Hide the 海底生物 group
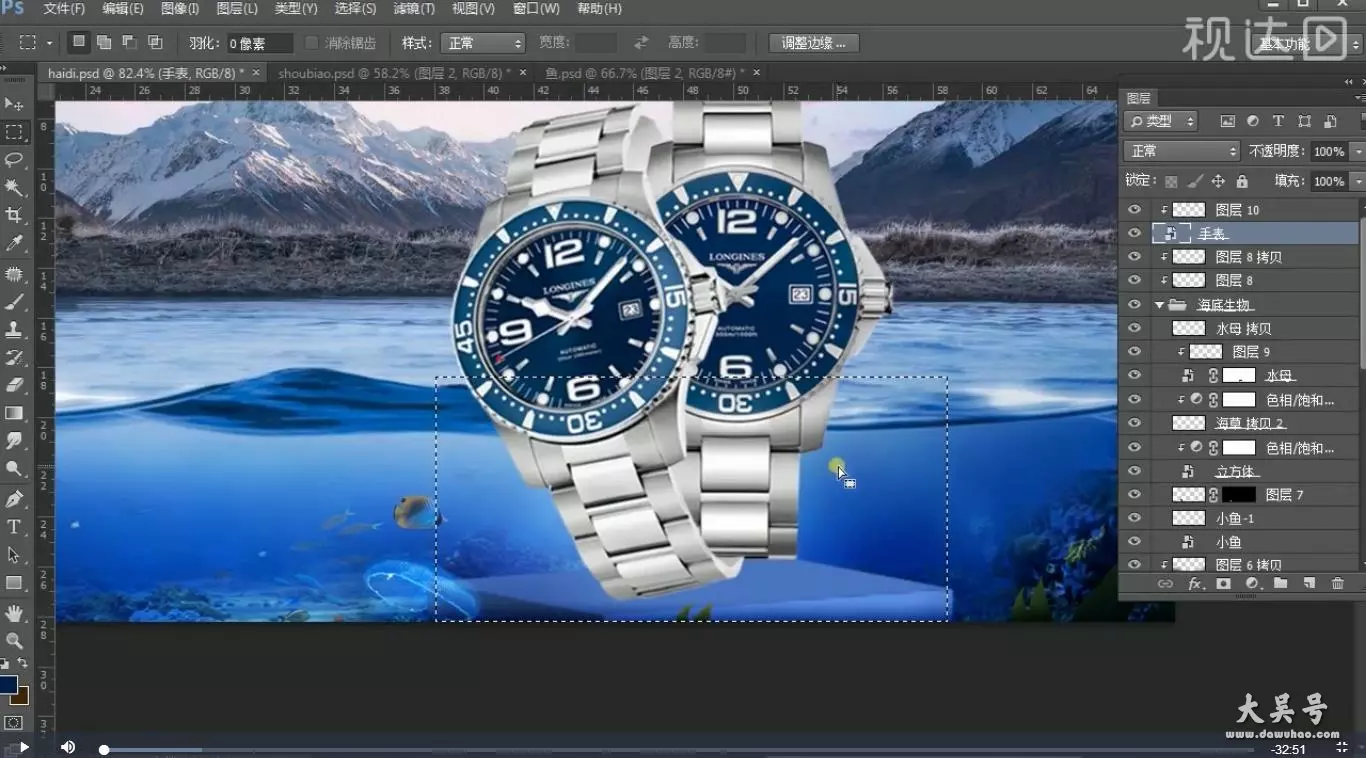This screenshot has height=758, width=1366. click(1134, 304)
